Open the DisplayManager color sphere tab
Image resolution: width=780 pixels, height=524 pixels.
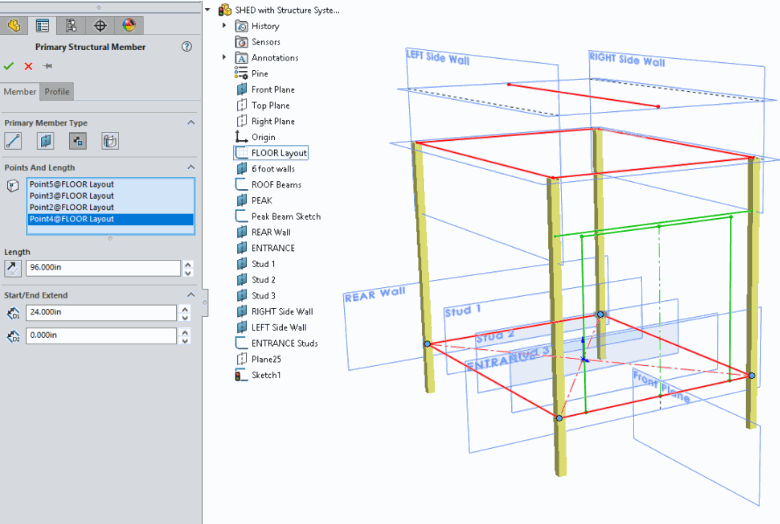coord(128,25)
